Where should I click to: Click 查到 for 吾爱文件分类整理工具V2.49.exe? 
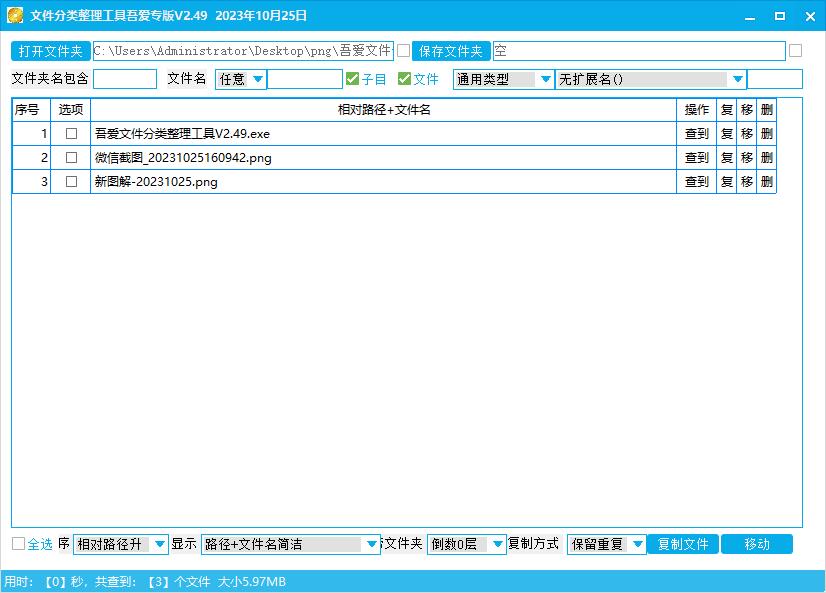click(697, 133)
